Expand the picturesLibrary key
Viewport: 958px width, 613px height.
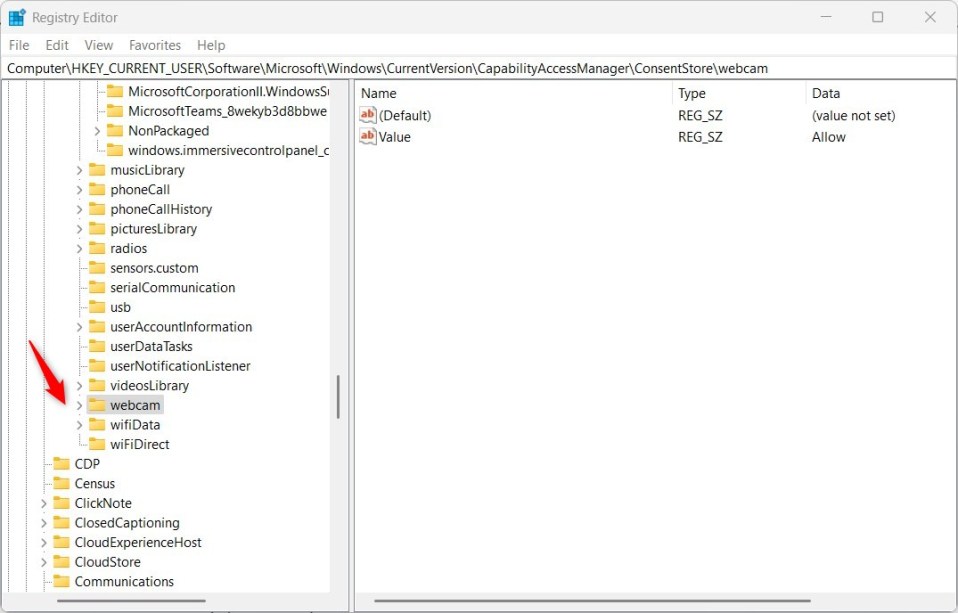click(79, 229)
